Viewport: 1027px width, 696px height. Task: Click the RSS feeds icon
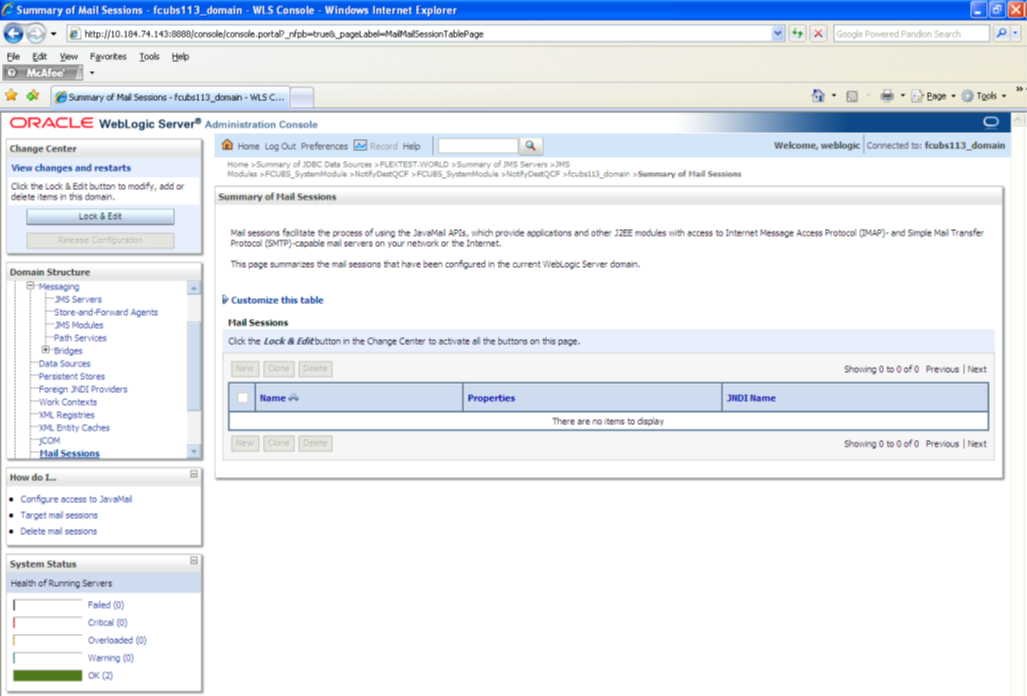pyautogui.click(x=851, y=96)
